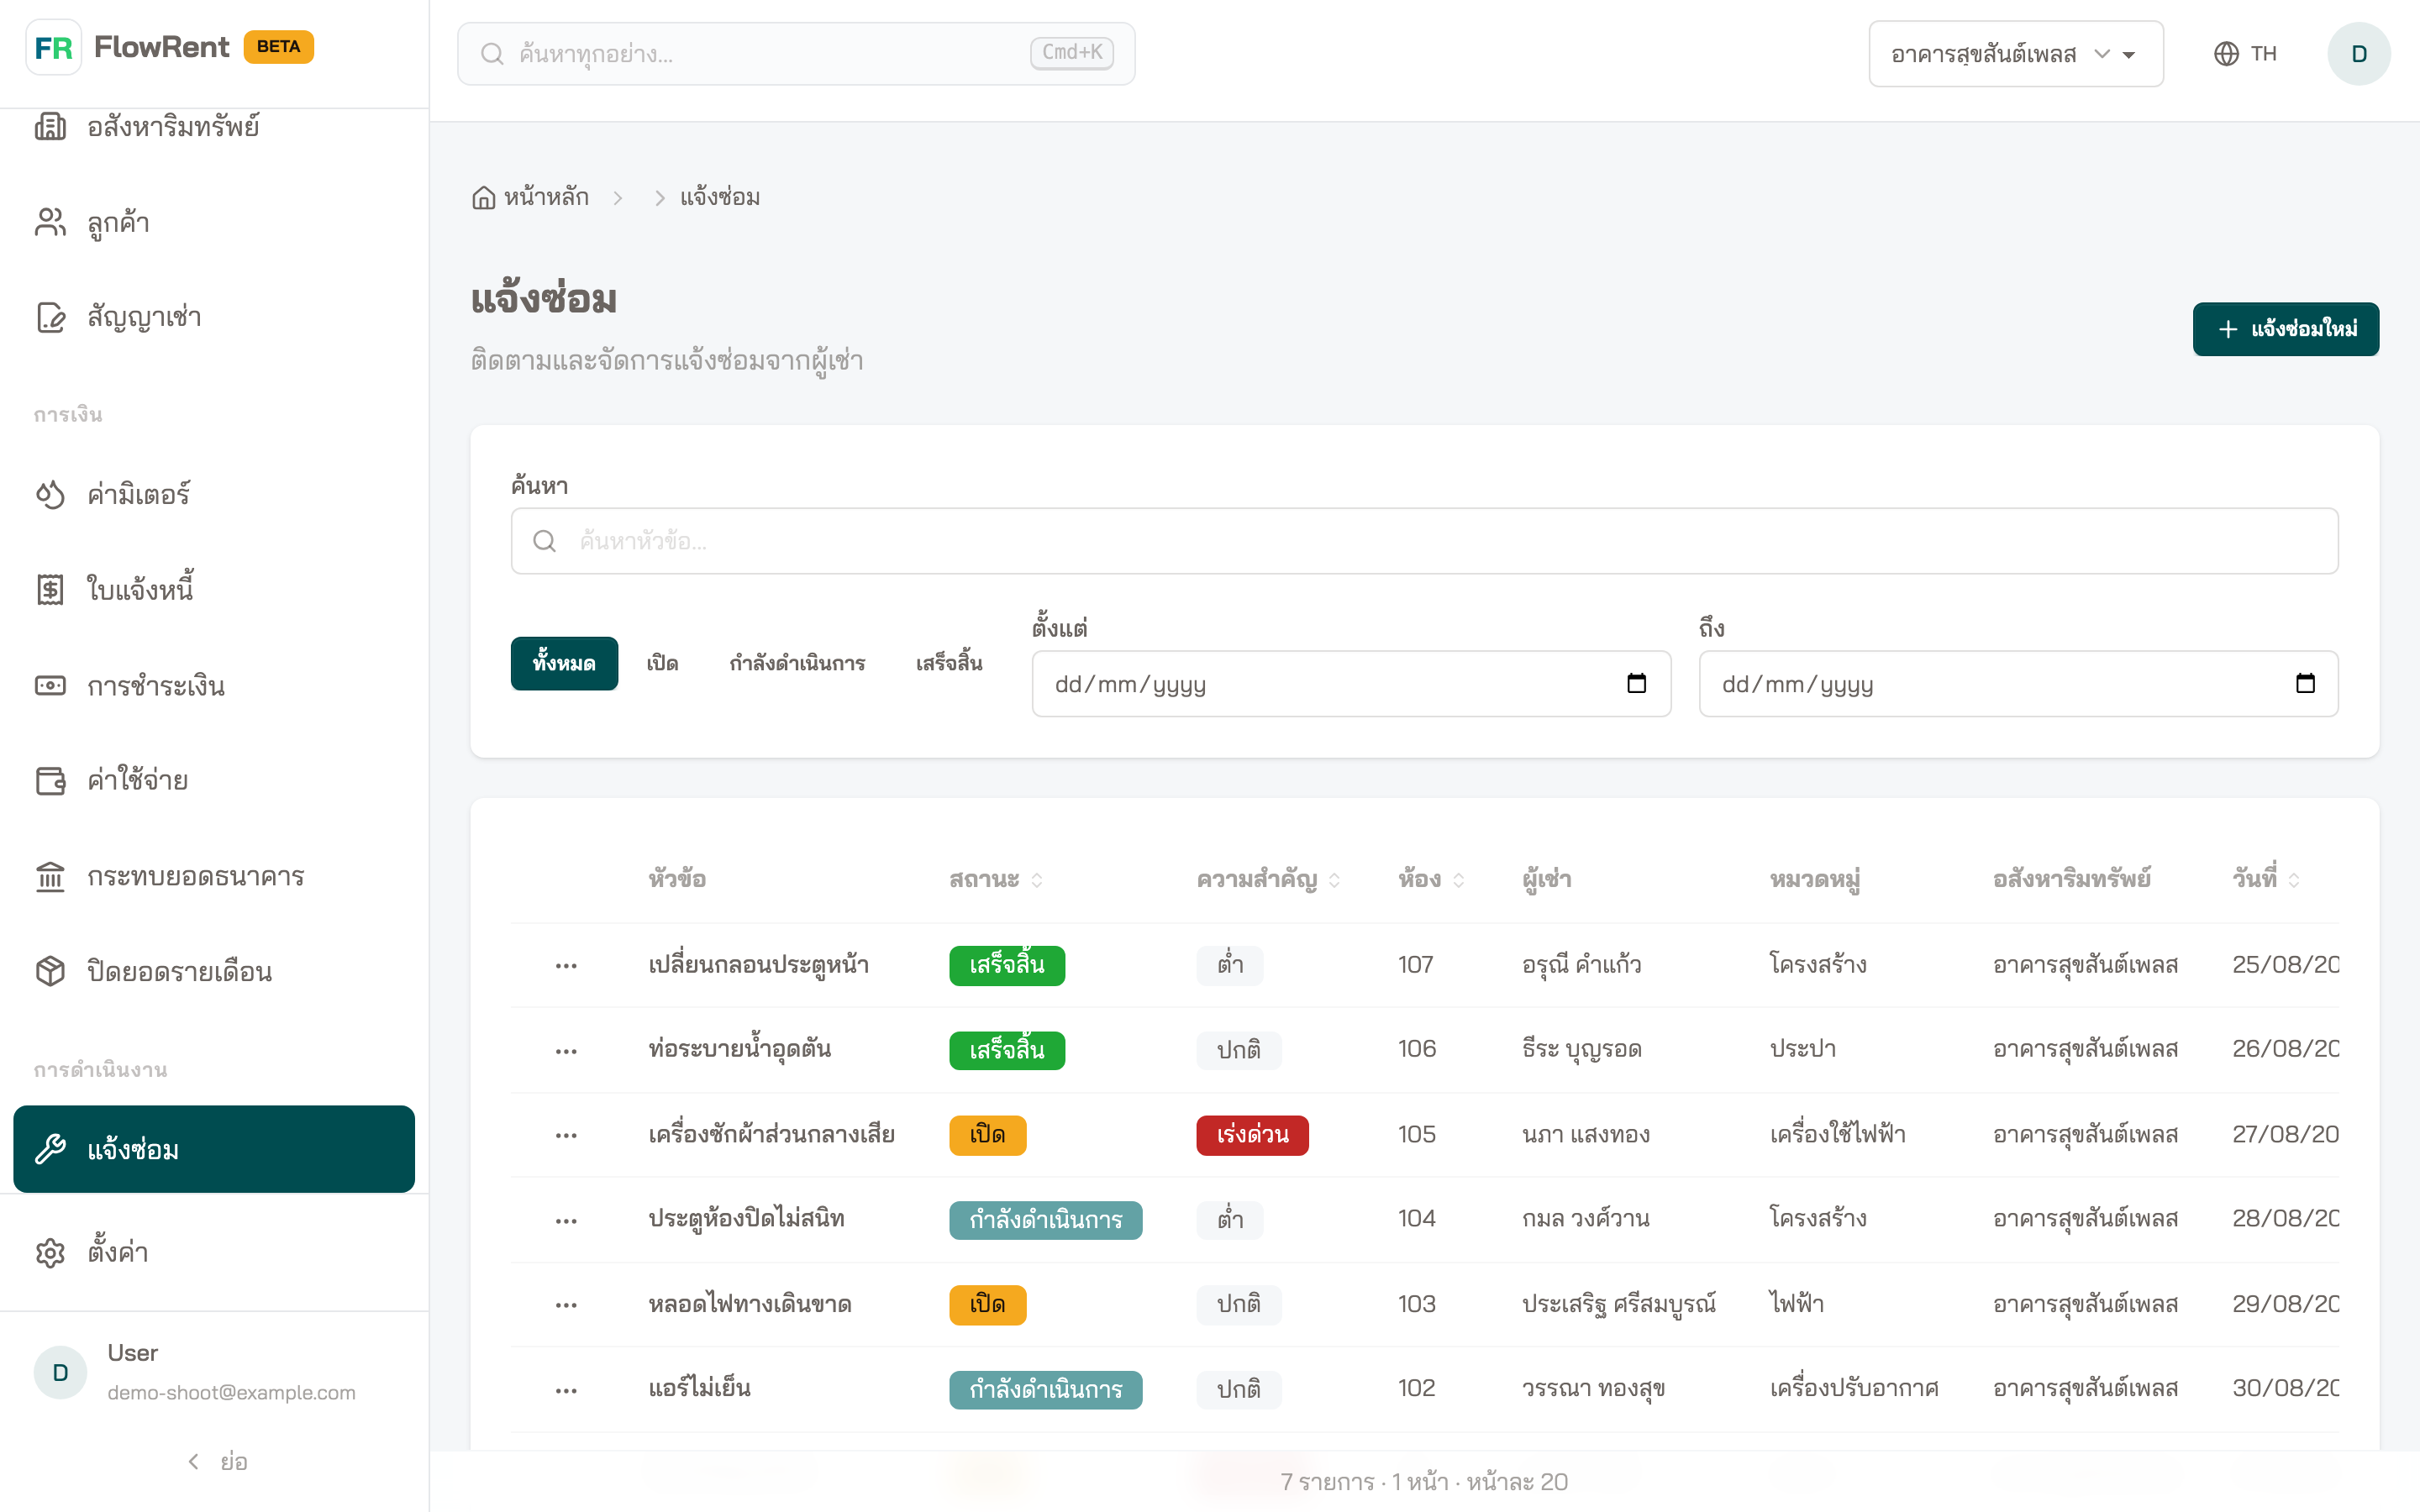
Task: Switch to the เสร็จสิ้น filter tab
Action: click(x=949, y=663)
